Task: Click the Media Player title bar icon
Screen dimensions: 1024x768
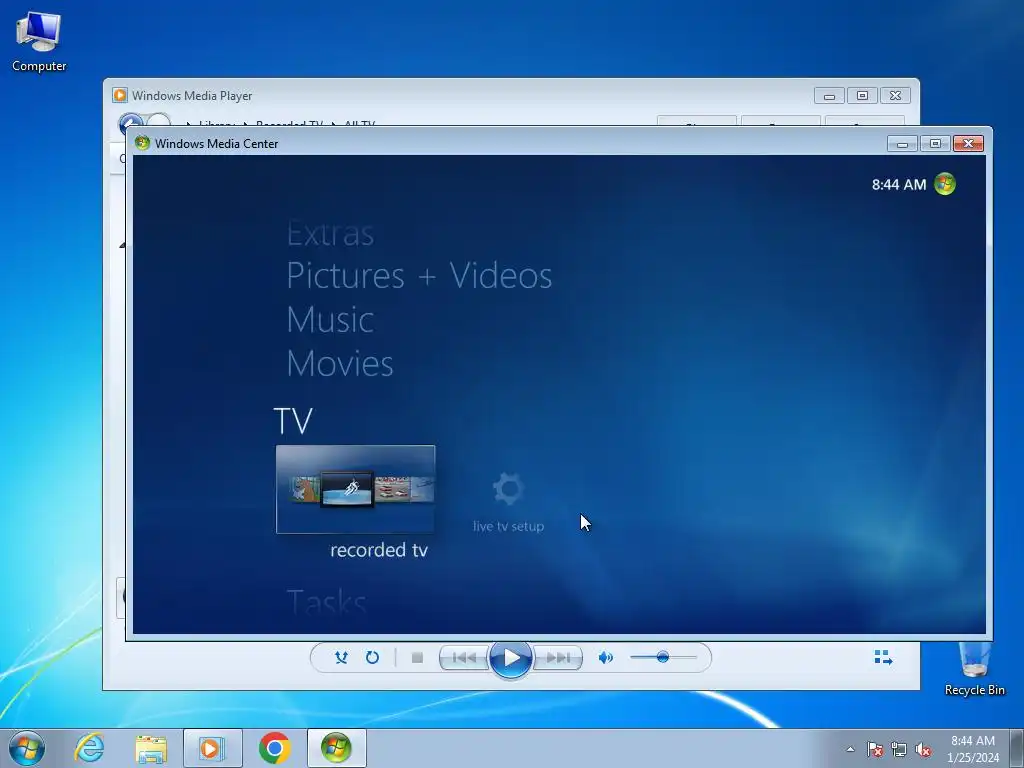Action: pyautogui.click(x=120, y=95)
